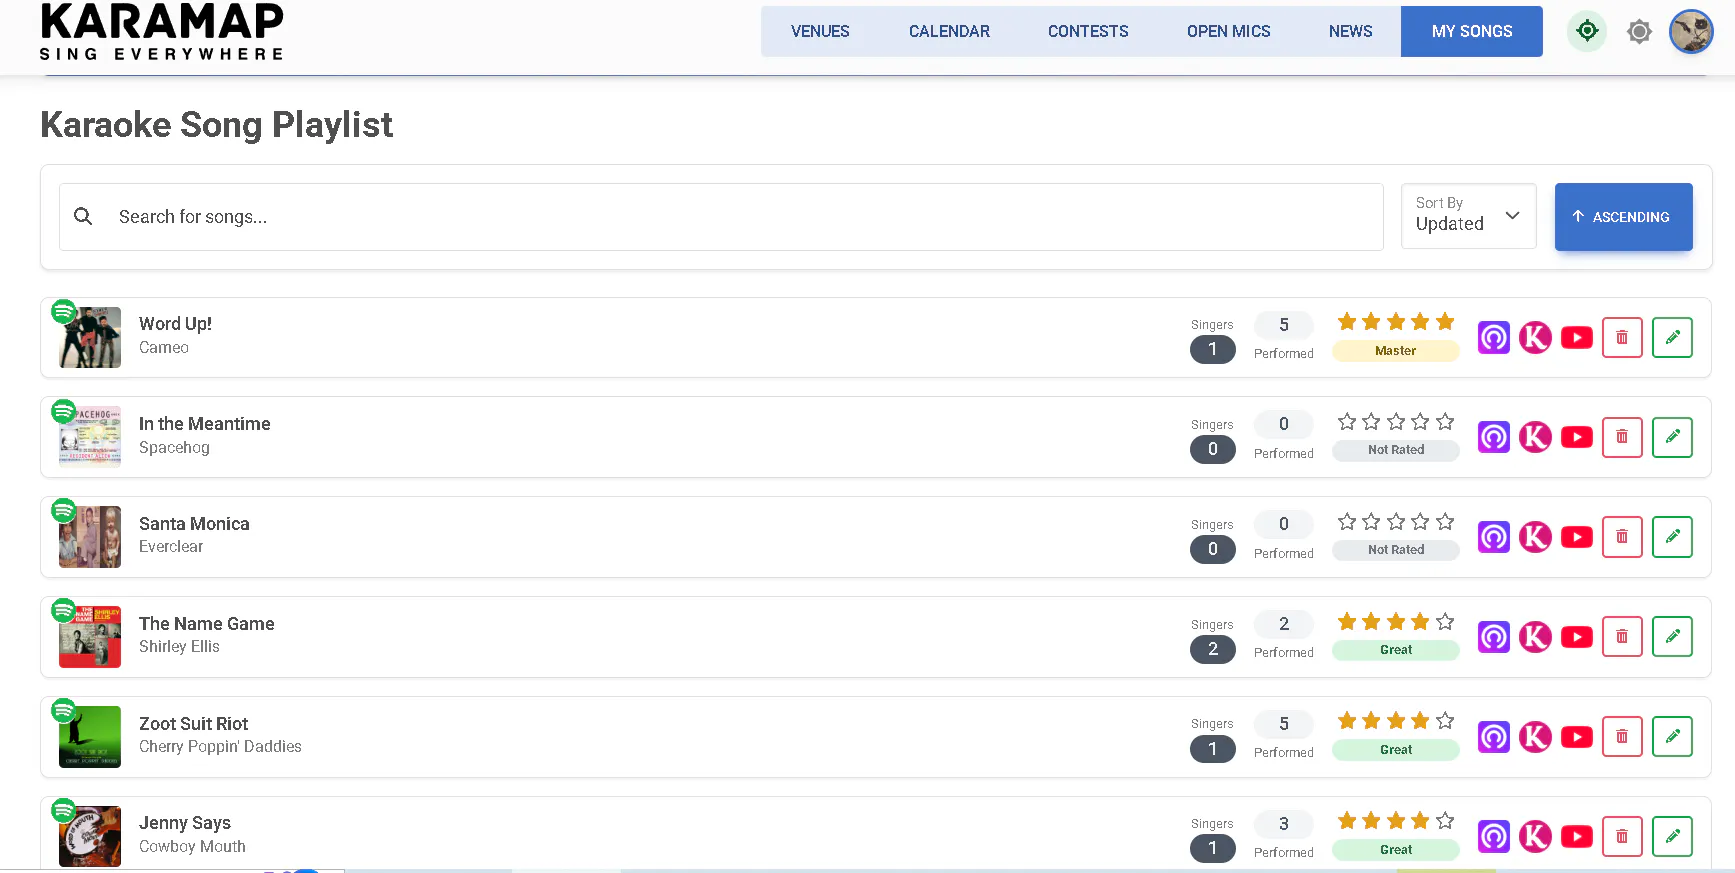1735x873 pixels.
Task: Go to the Venues tab
Action: pos(820,31)
